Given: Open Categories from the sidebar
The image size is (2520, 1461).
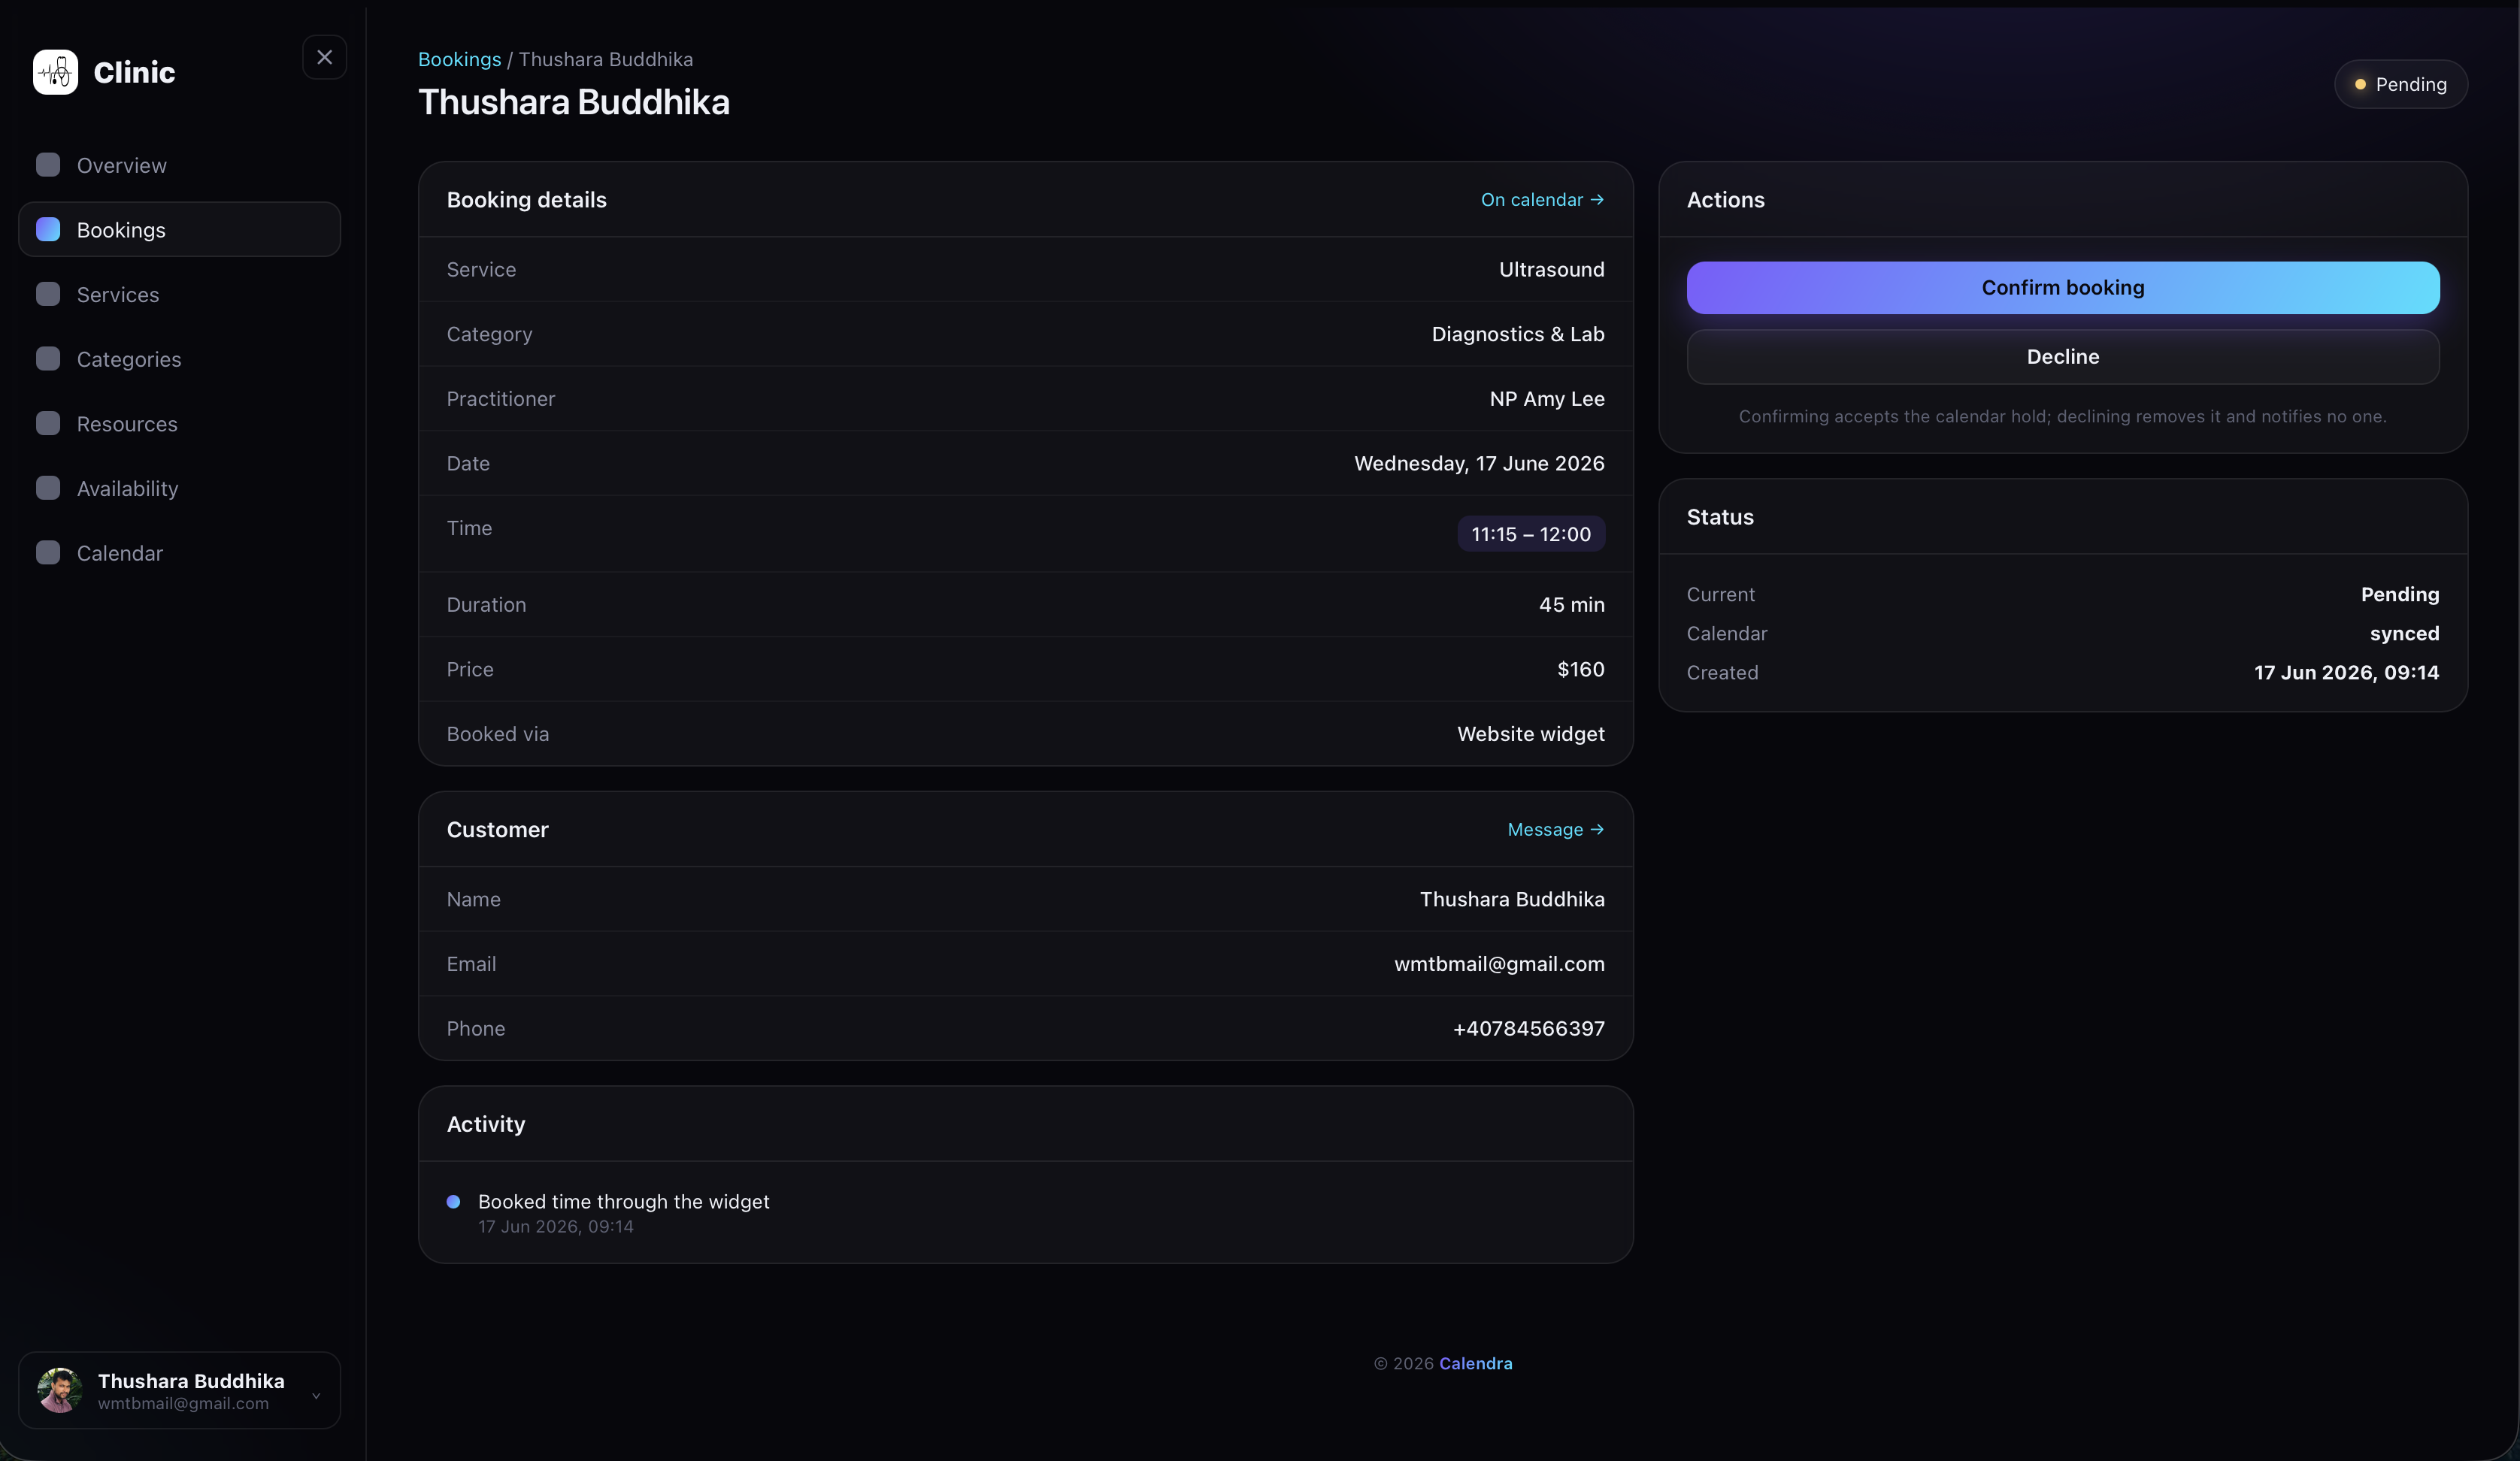Looking at the screenshot, I should 179,359.
